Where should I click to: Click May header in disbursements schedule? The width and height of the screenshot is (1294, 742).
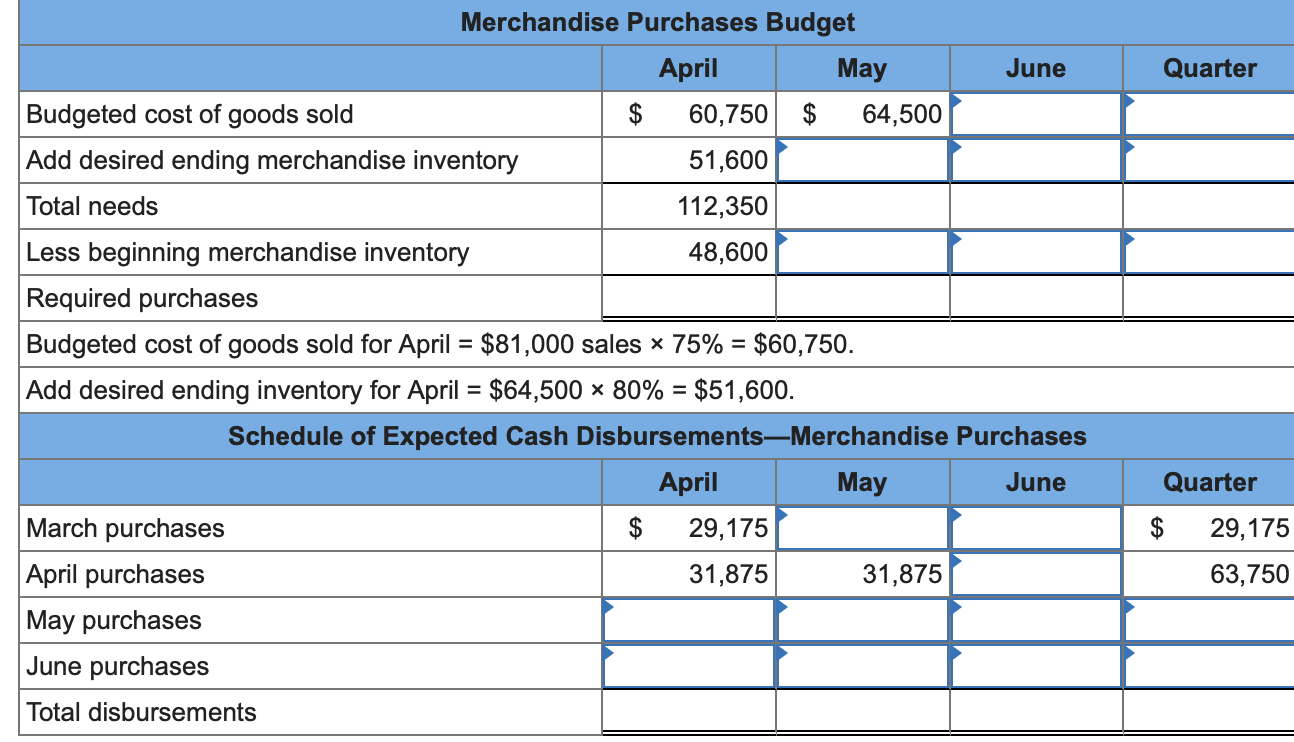(x=862, y=483)
